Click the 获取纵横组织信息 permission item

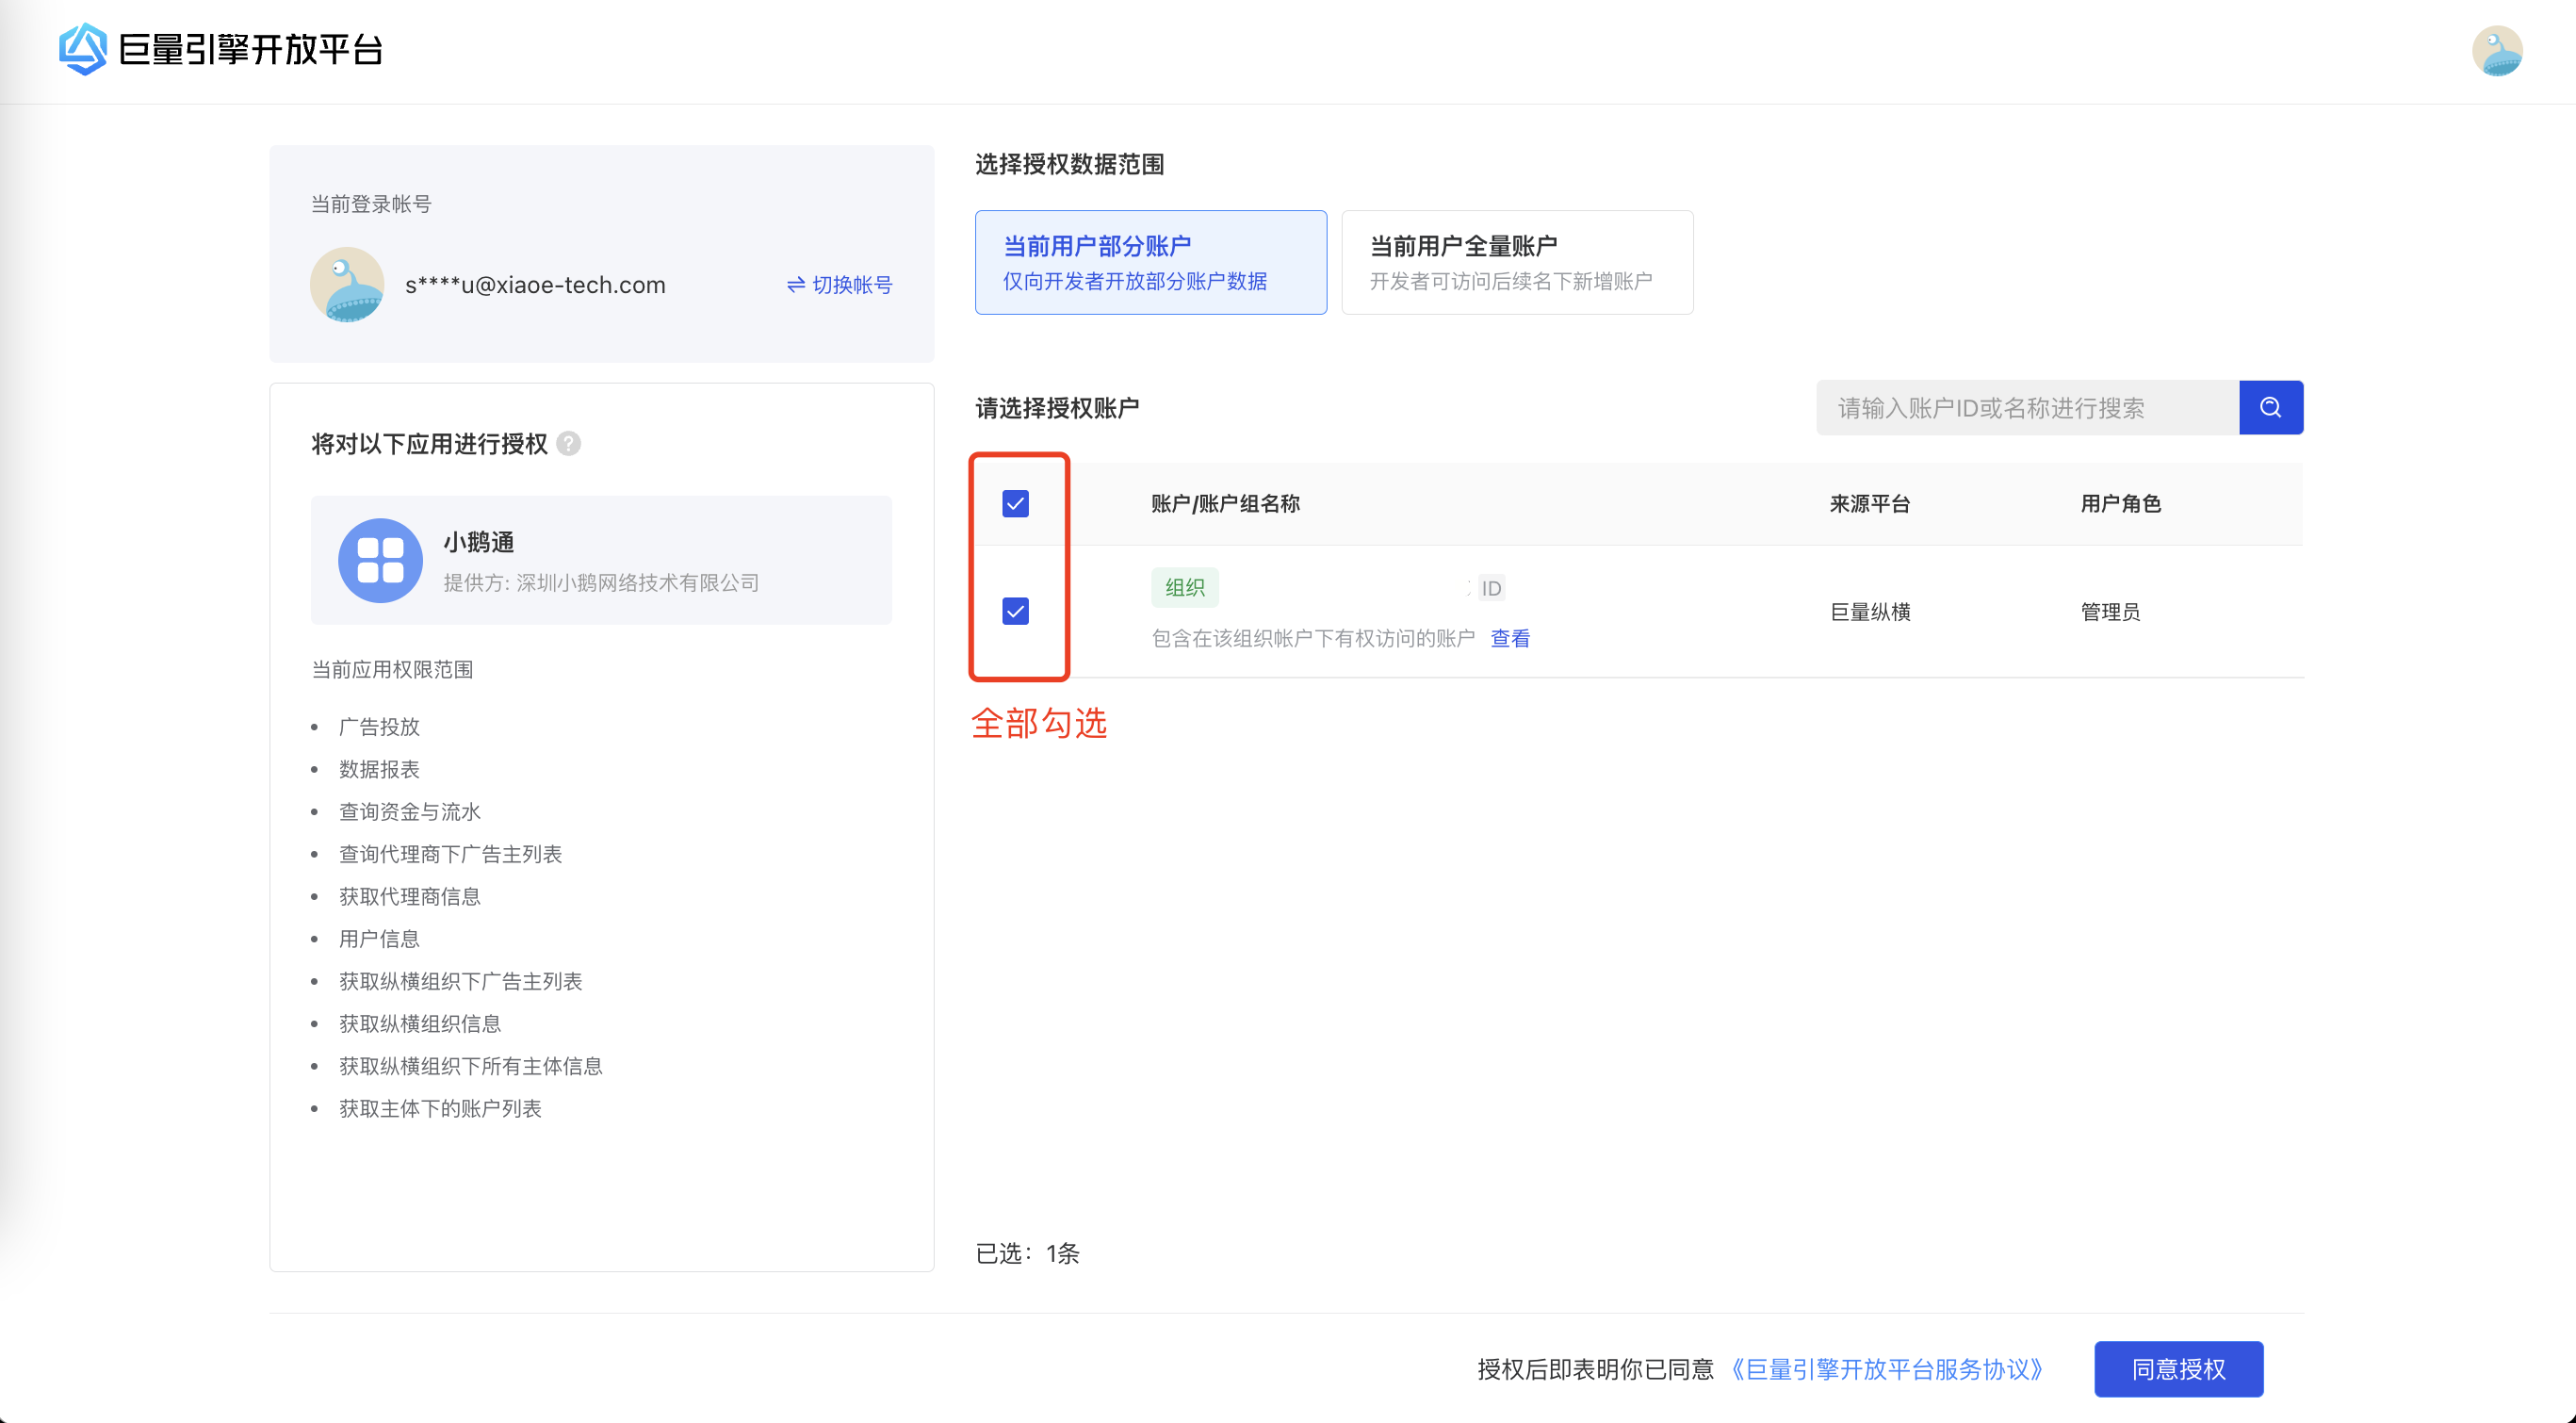click(420, 1024)
